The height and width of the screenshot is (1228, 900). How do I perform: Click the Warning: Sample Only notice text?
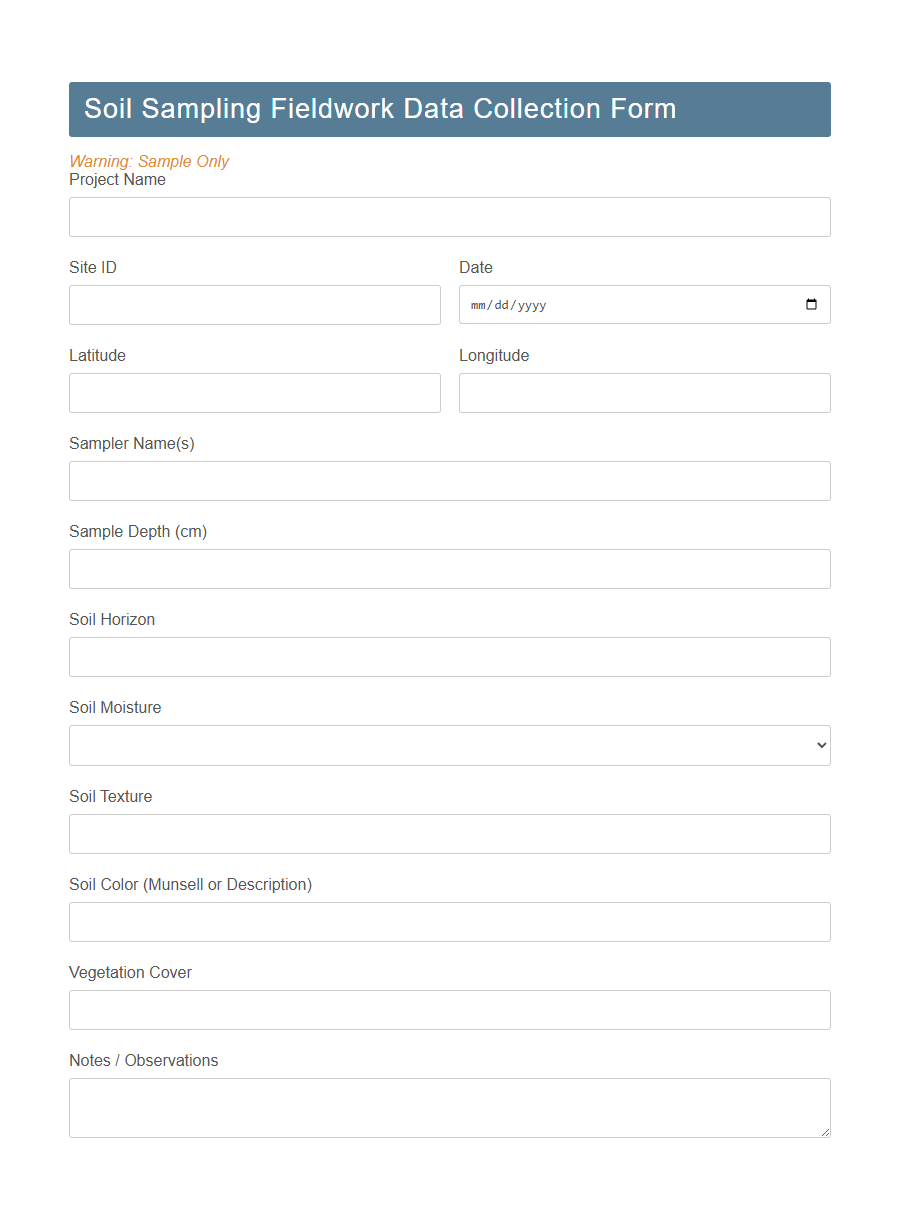point(149,161)
